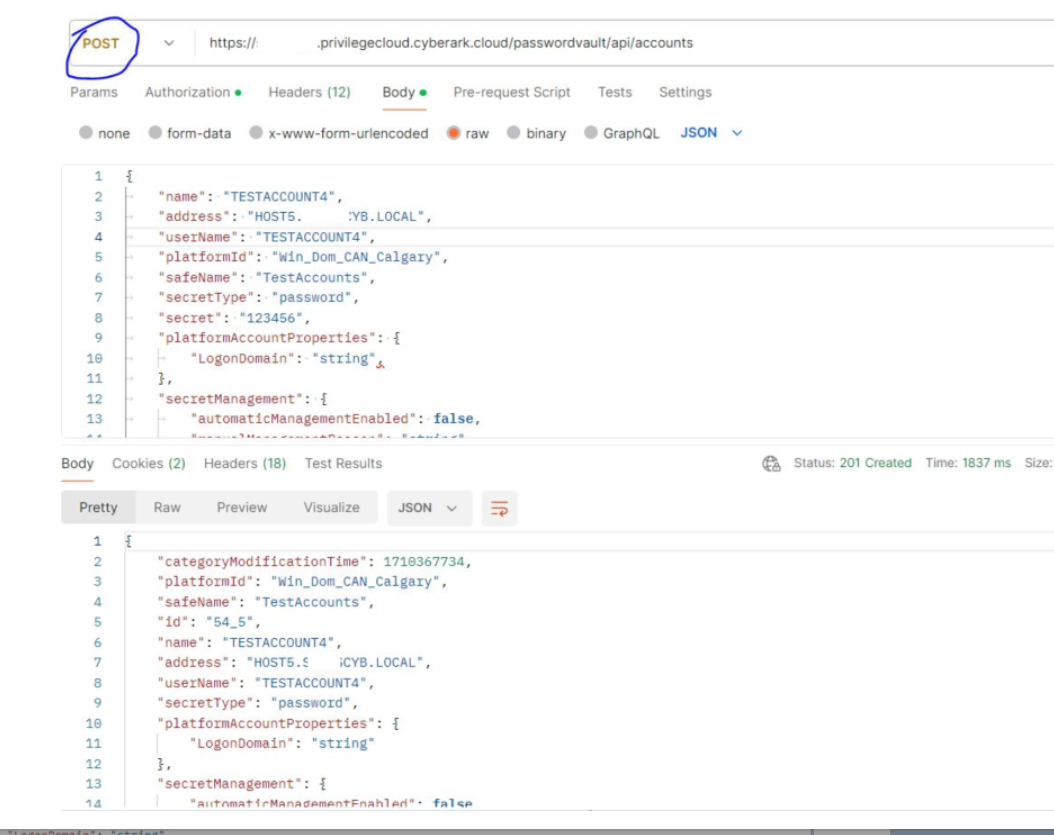The height and width of the screenshot is (835, 1054).
Task: Select the form-data radio button
Action: click(155, 132)
